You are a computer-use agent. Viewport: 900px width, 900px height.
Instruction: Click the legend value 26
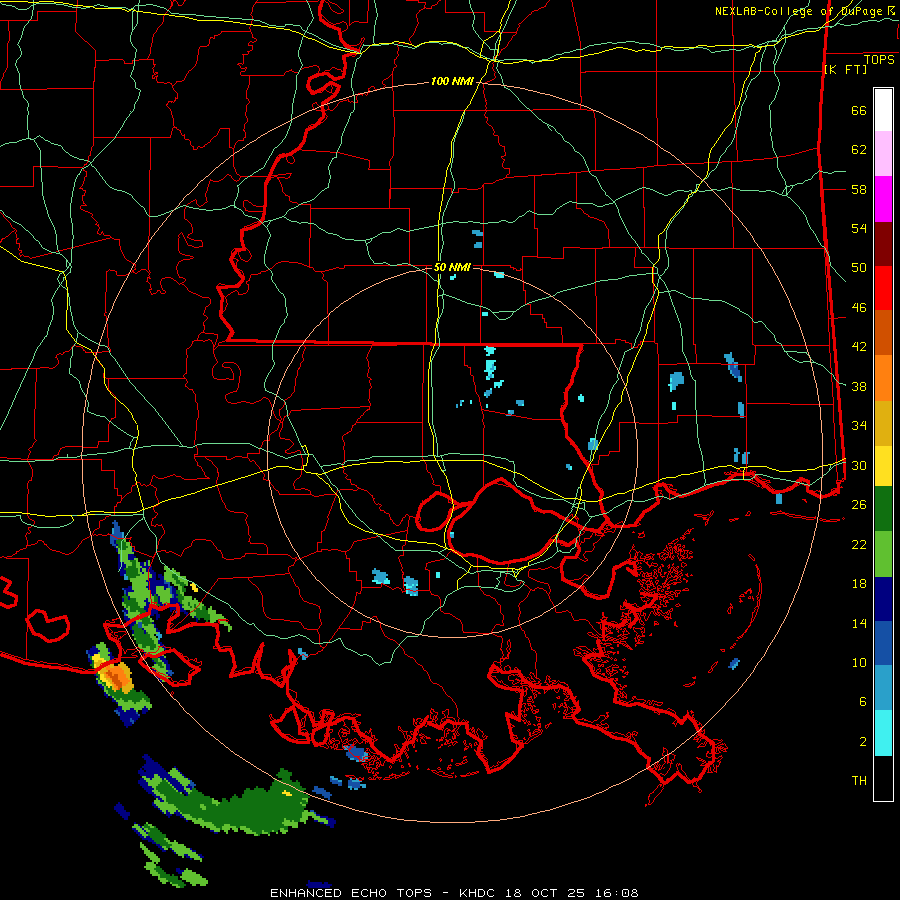point(859,505)
